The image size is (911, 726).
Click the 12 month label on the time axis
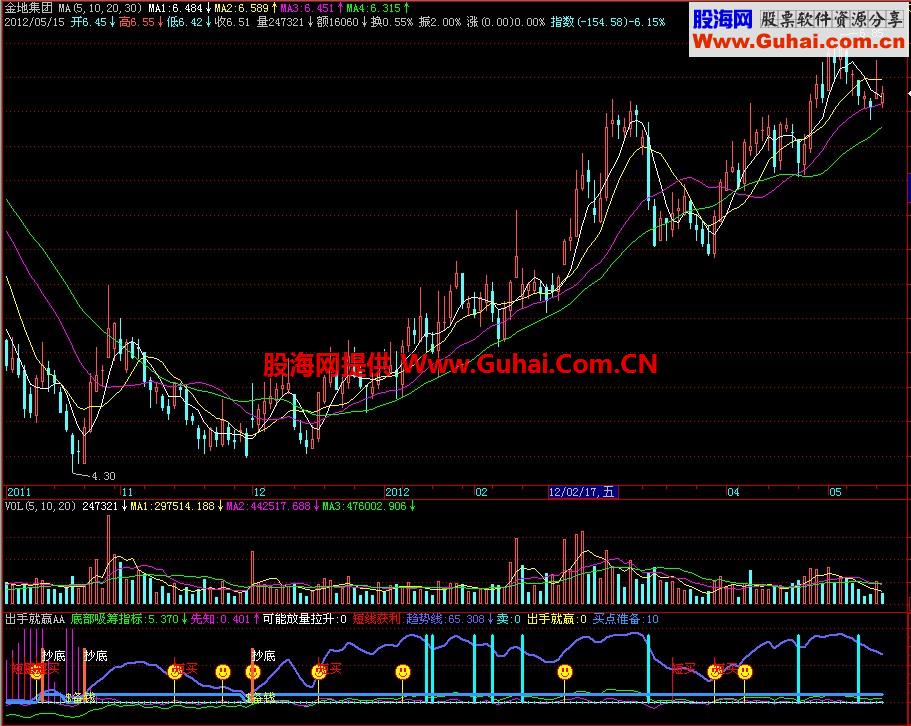[259, 492]
